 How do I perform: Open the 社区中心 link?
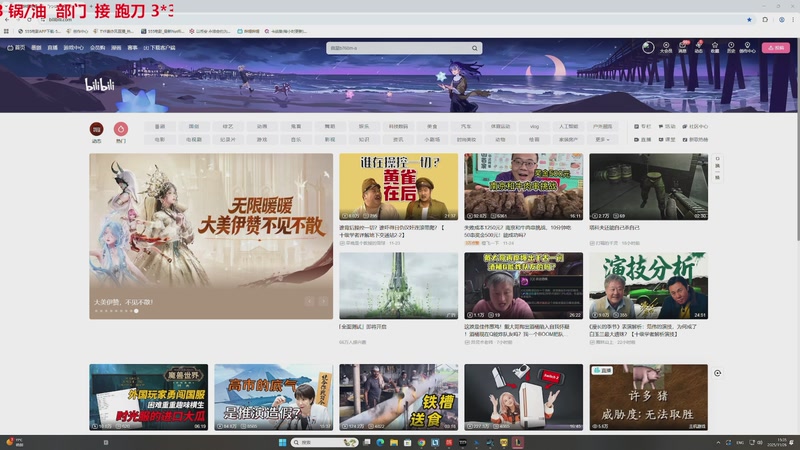coord(695,126)
